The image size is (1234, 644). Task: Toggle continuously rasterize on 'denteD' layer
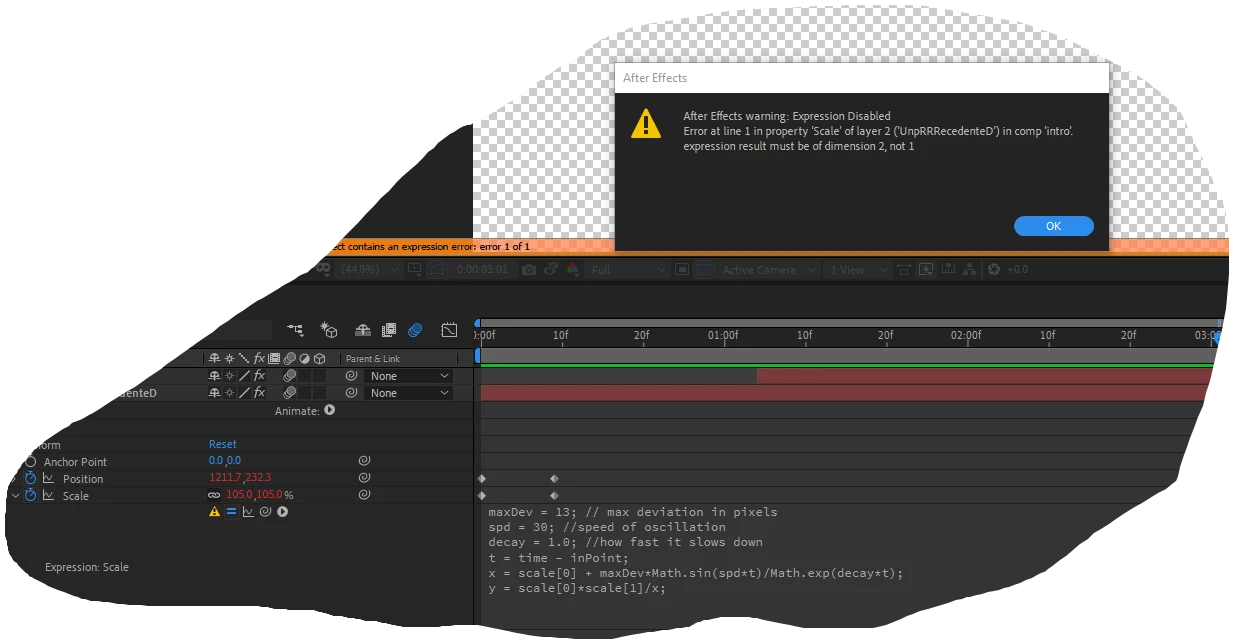coord(228,393)
